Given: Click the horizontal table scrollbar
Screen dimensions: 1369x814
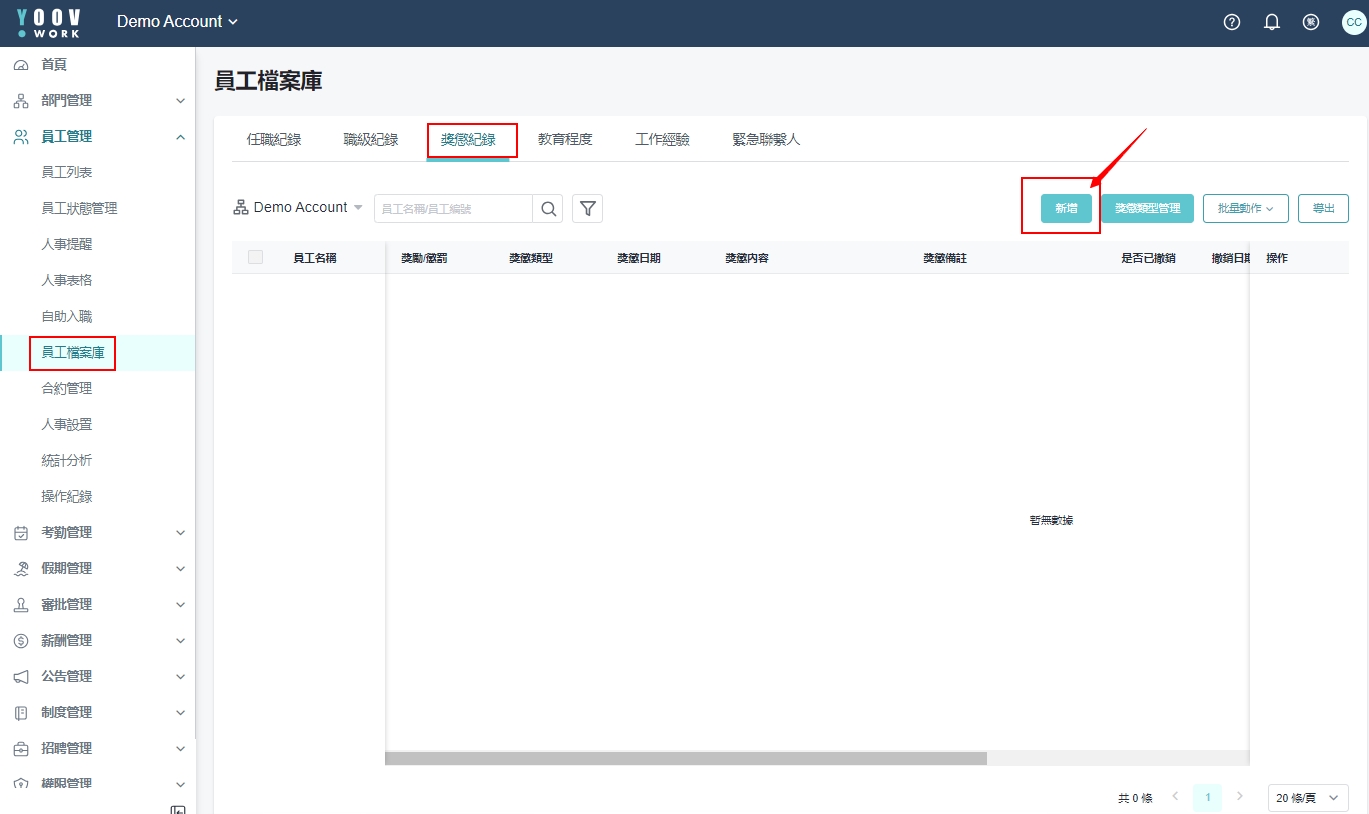Looking at the screenshot, I should coord(685,758).
